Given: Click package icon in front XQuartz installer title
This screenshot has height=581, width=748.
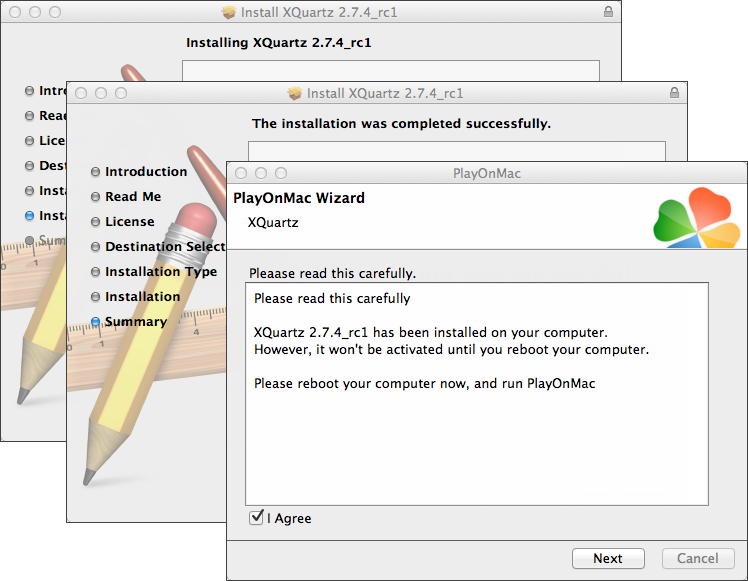Looking at the screenshot, I should coord(295,93).
